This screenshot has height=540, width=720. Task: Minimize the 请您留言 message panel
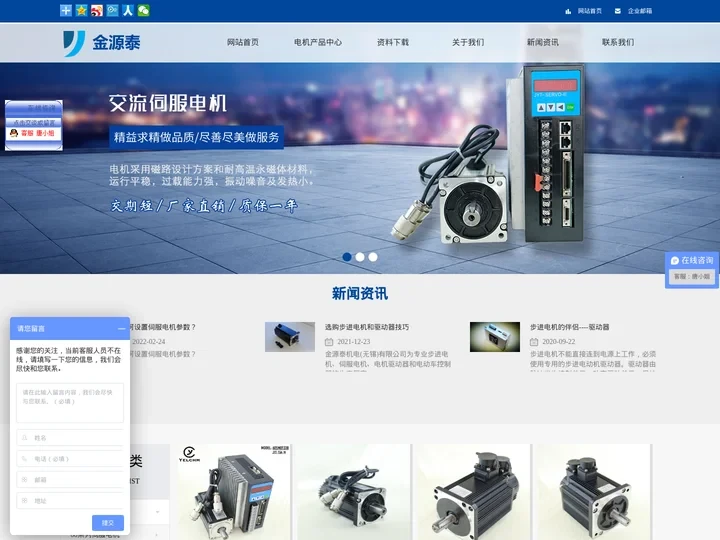tap(121, 329)
